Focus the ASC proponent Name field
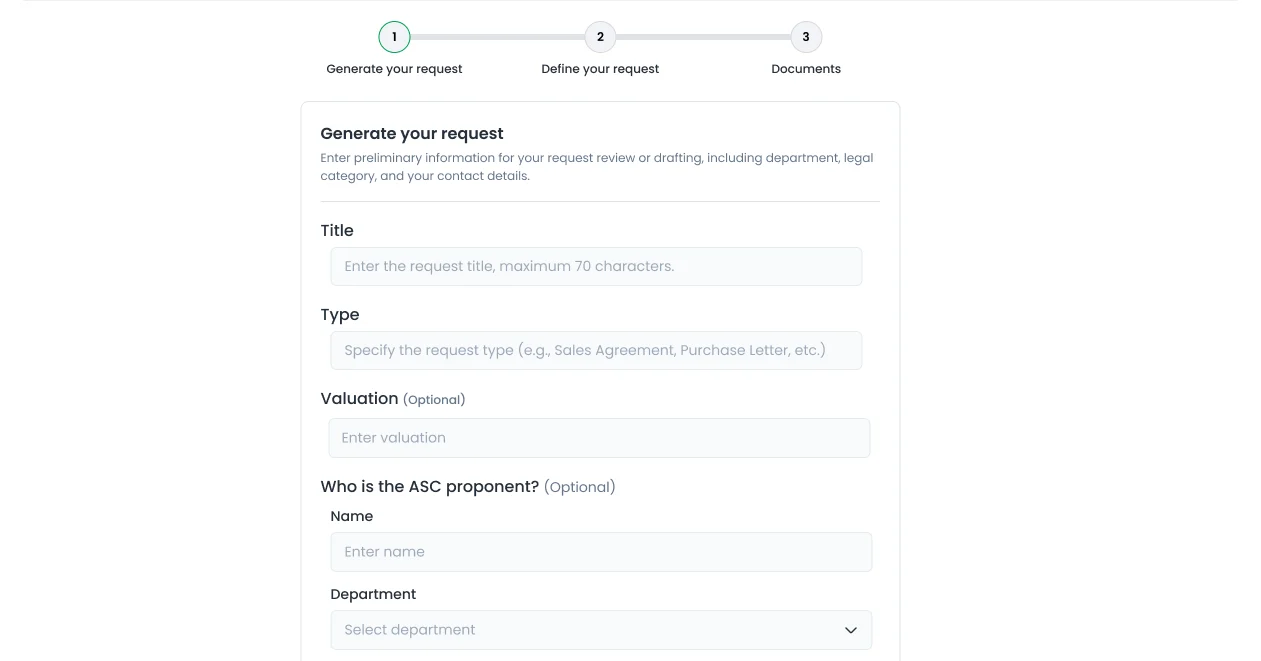1261x661 pixels. pos(601,552)
